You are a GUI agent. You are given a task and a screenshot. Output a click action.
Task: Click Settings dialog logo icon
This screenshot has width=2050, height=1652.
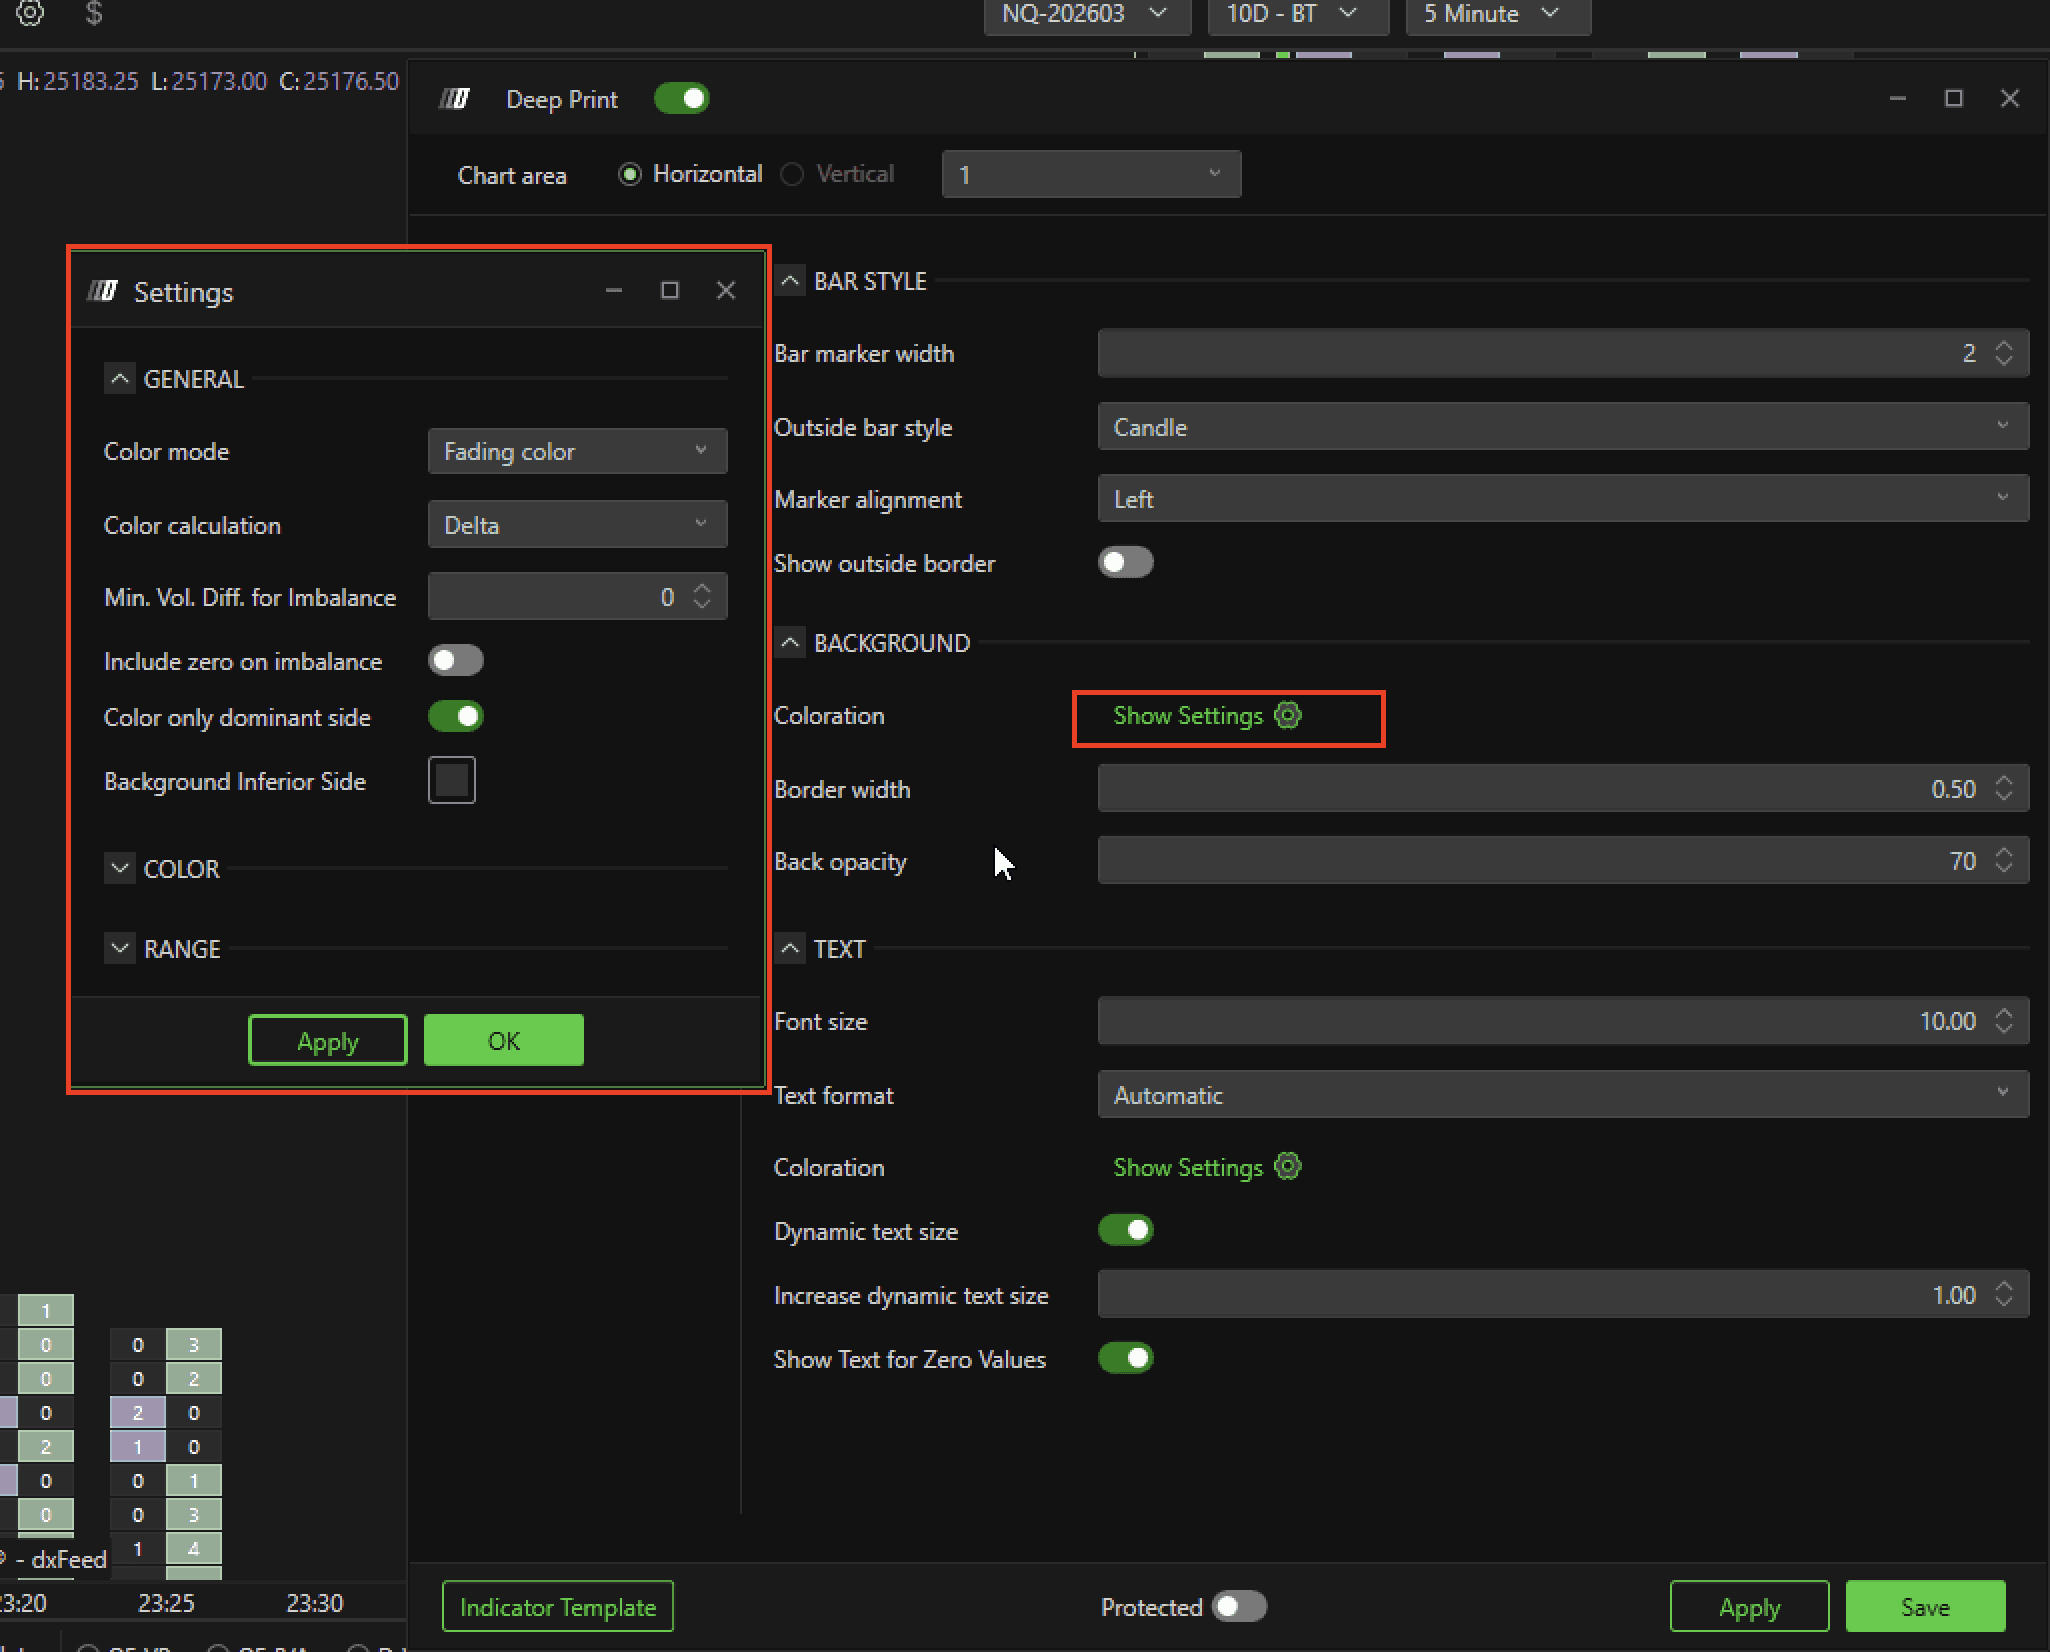(x=102, y=291)
